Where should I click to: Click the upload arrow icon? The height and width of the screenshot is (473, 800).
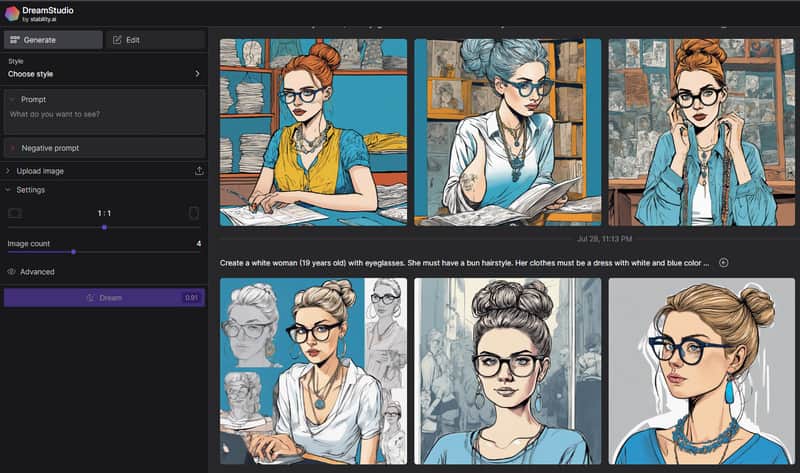pyautogui.click(x=198, y=171)
